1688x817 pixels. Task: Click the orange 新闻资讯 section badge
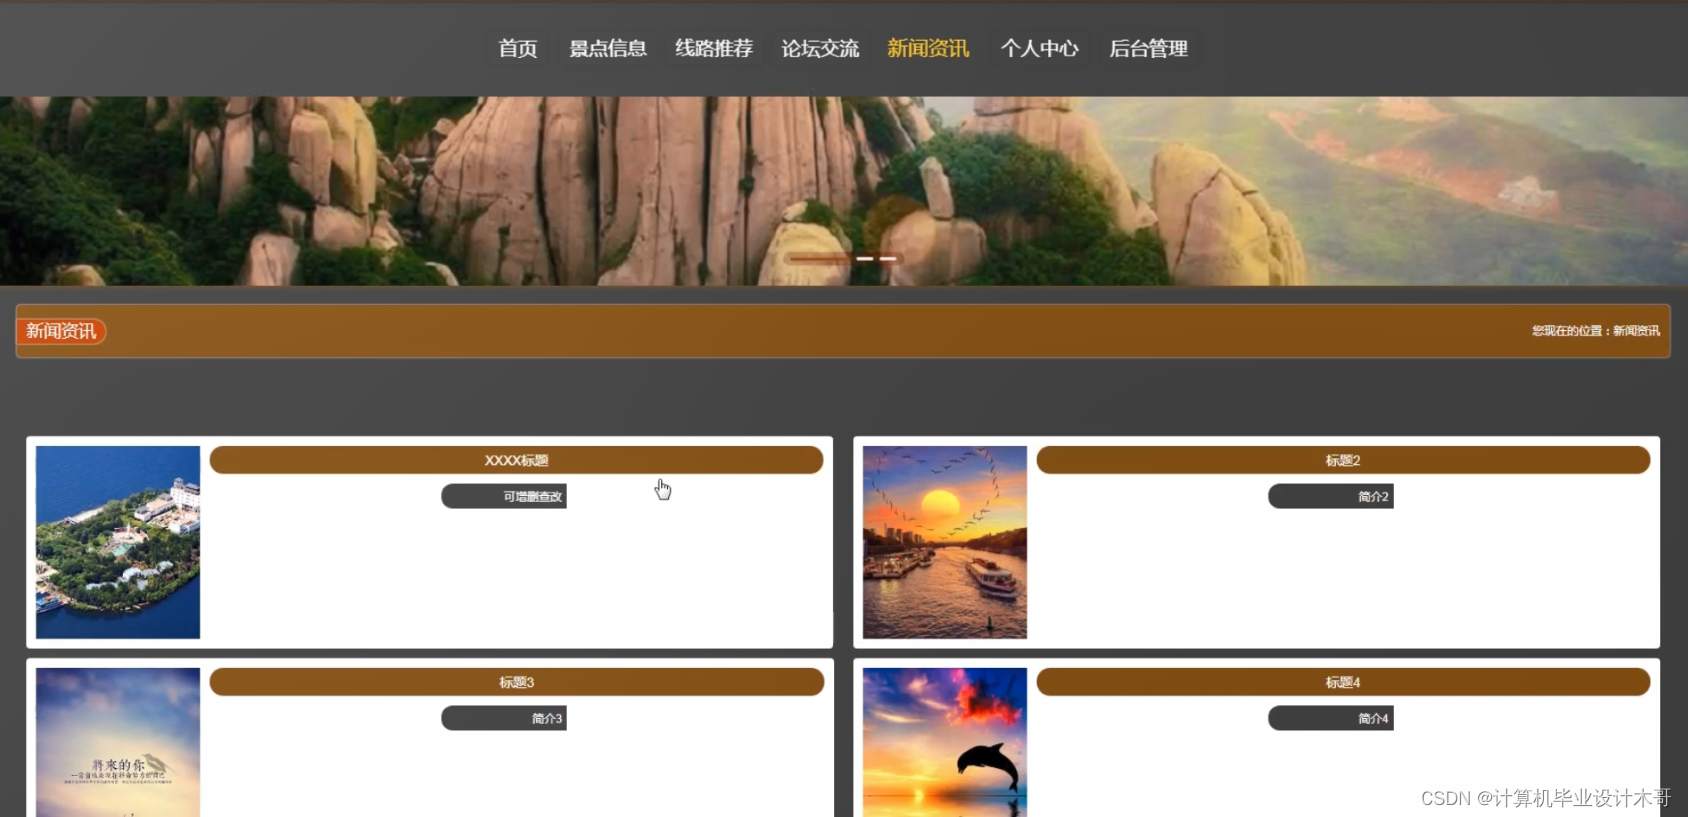pyautogui.click(x=61, y=331)
